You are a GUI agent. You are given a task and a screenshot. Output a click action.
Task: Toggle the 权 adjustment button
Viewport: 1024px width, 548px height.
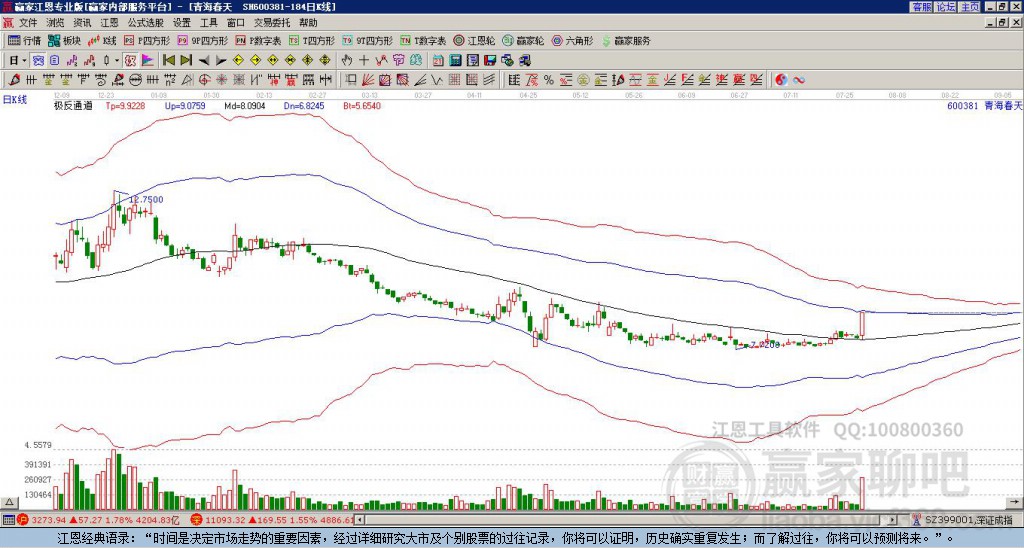tap(130, 61)
